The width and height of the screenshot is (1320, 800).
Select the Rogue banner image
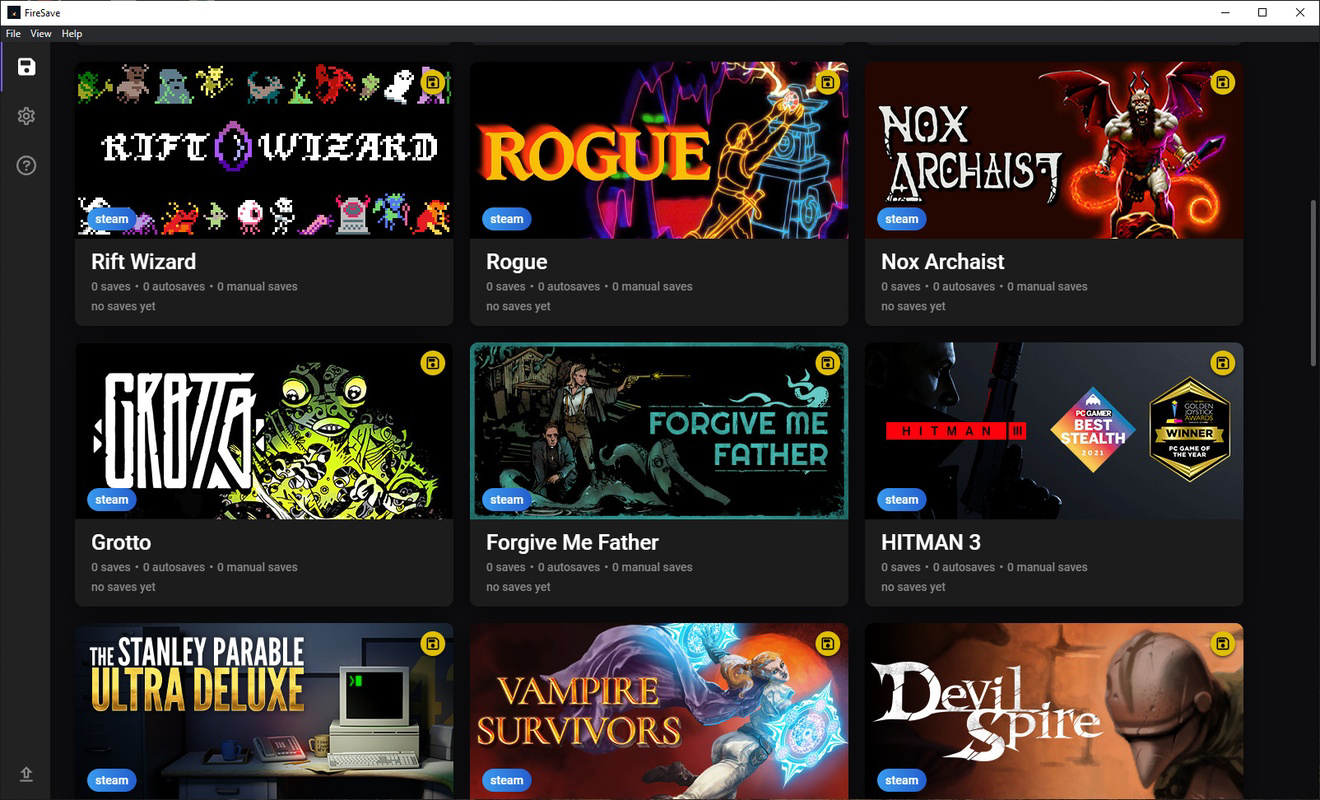pyautogui.click(x=659, y=150)
